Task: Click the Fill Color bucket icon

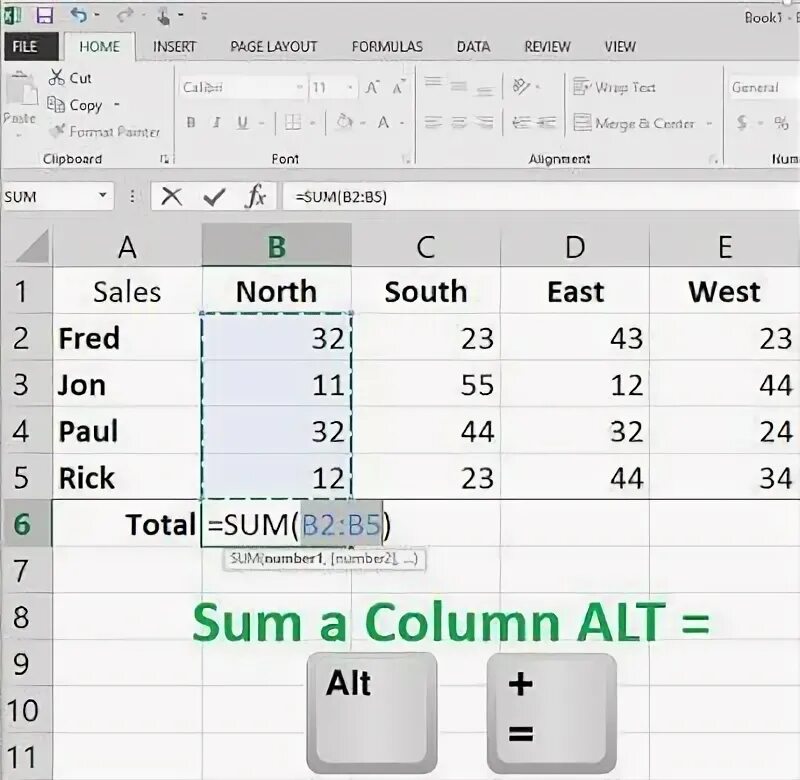Action: pos(345,122)
